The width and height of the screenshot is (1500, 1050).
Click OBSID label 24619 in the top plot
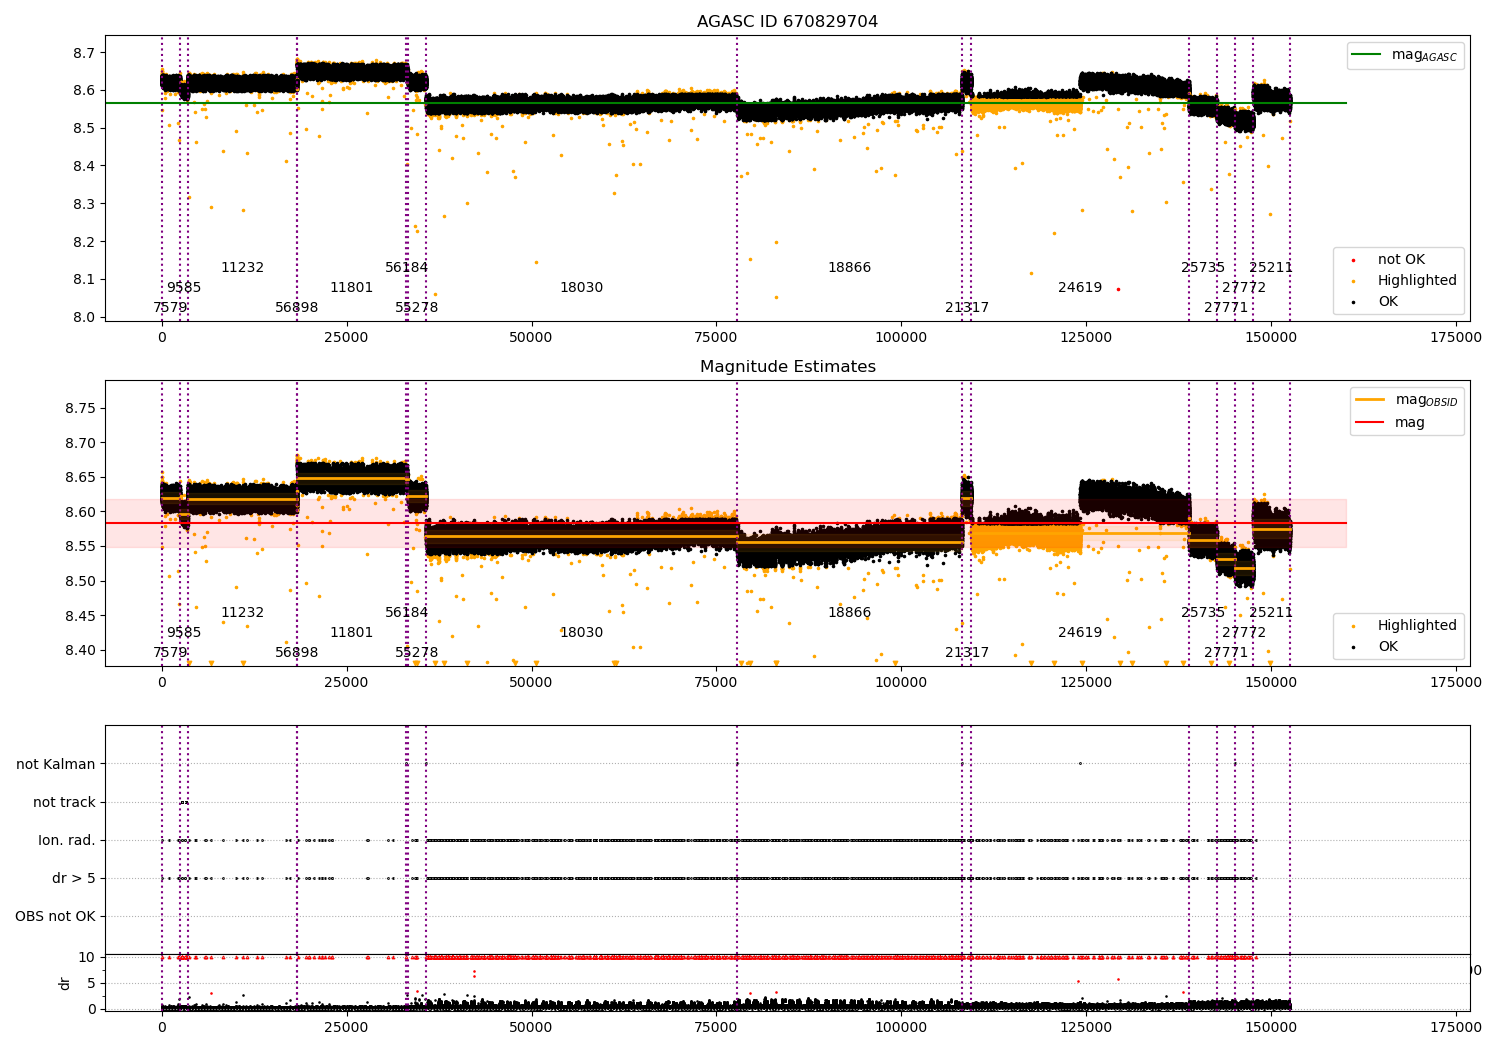pos(1081,288)
